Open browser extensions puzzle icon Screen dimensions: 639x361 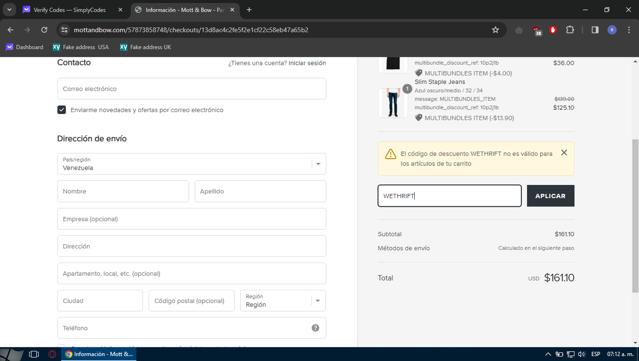tap(570, 30)
